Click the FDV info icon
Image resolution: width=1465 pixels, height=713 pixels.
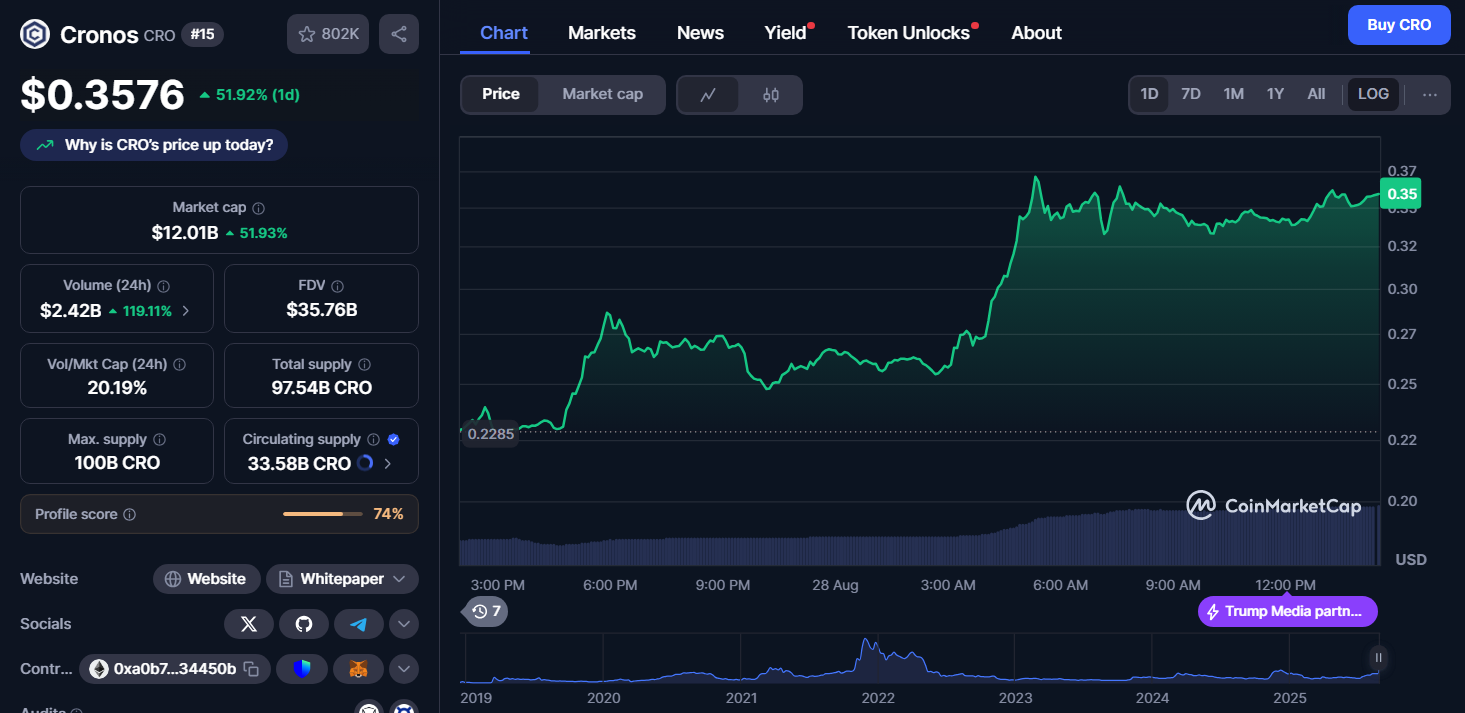338,286
